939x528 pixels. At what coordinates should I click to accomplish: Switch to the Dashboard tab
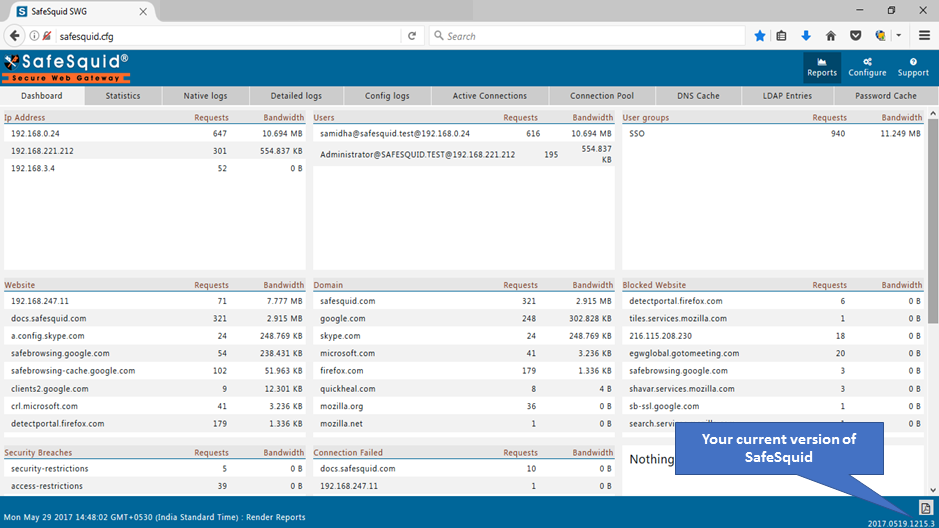click(x=42, y=96)
